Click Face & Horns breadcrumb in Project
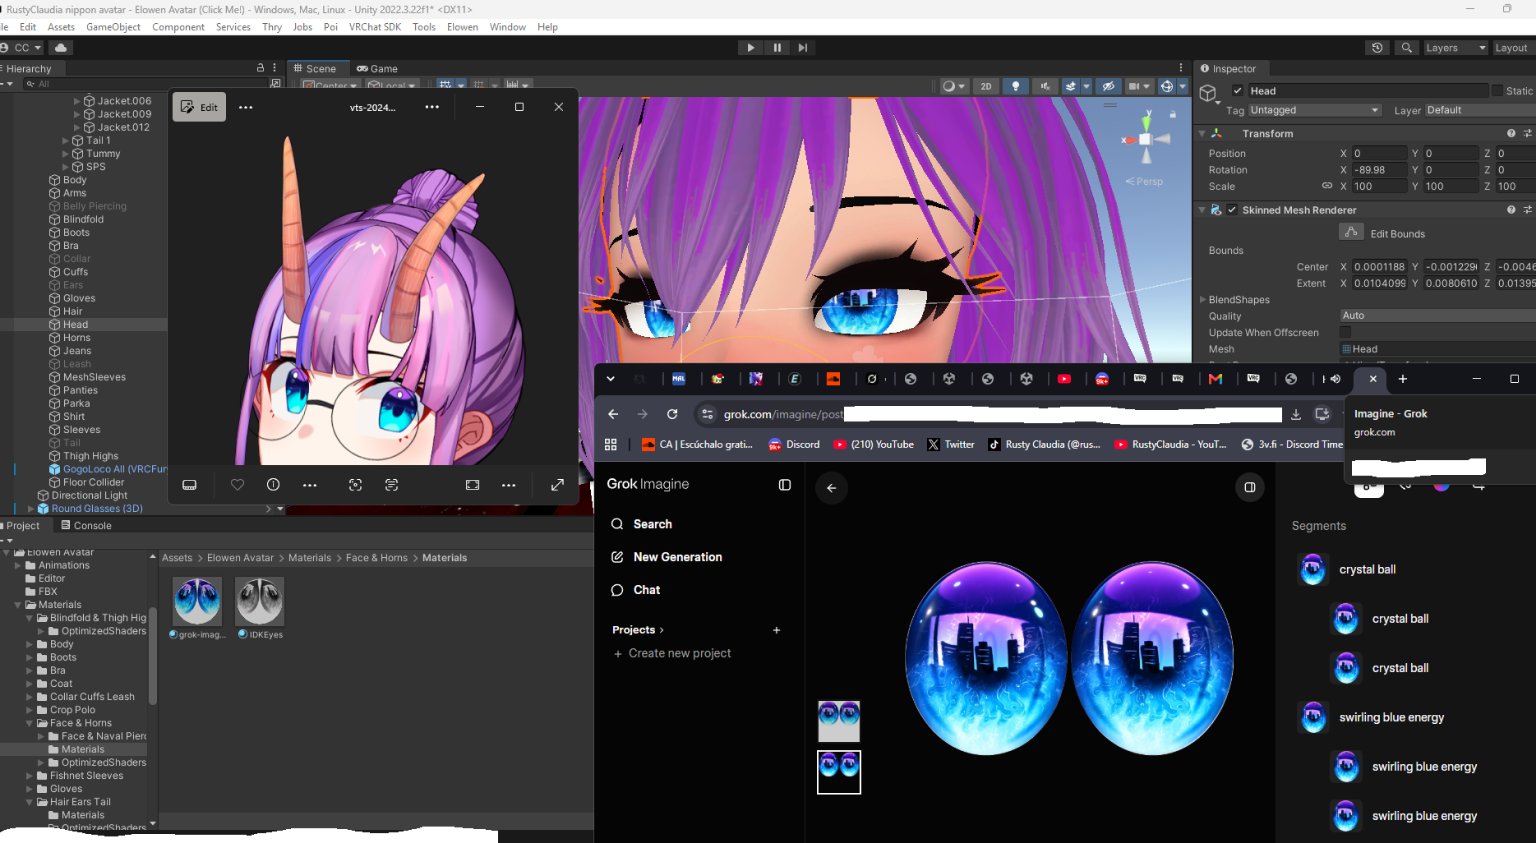 pos(376,558)
